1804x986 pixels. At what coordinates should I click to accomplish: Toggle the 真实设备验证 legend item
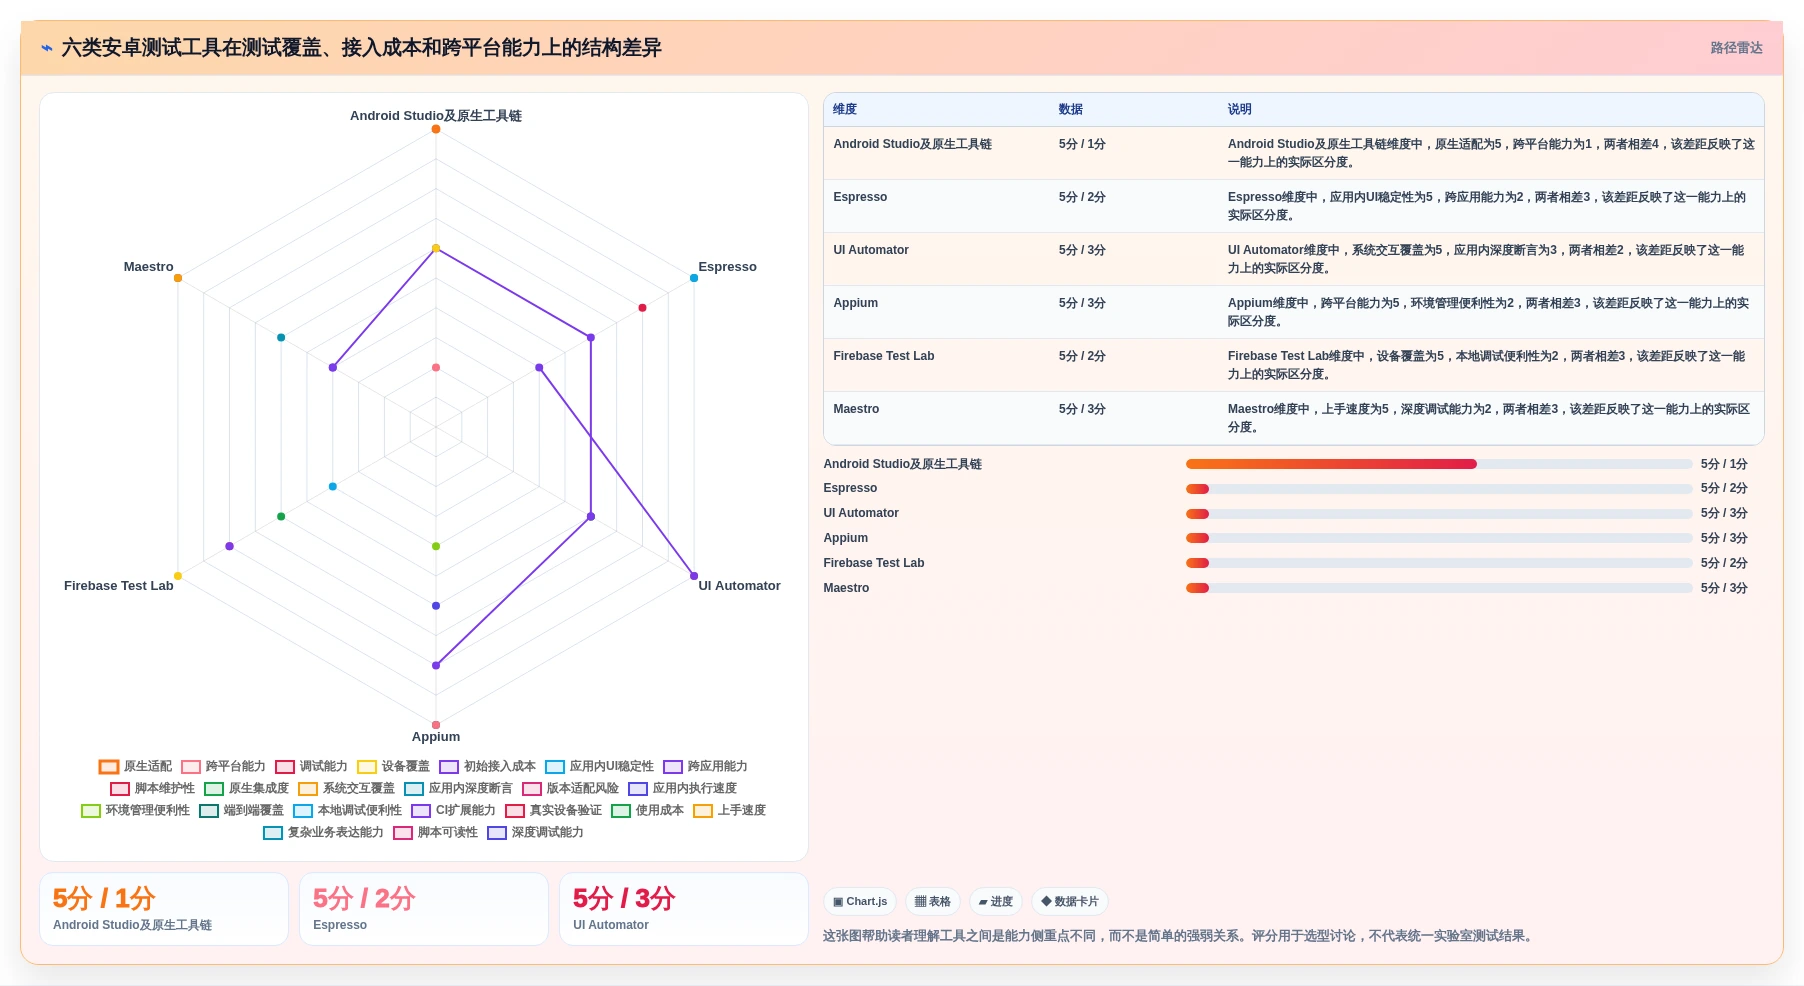[553, 811]
